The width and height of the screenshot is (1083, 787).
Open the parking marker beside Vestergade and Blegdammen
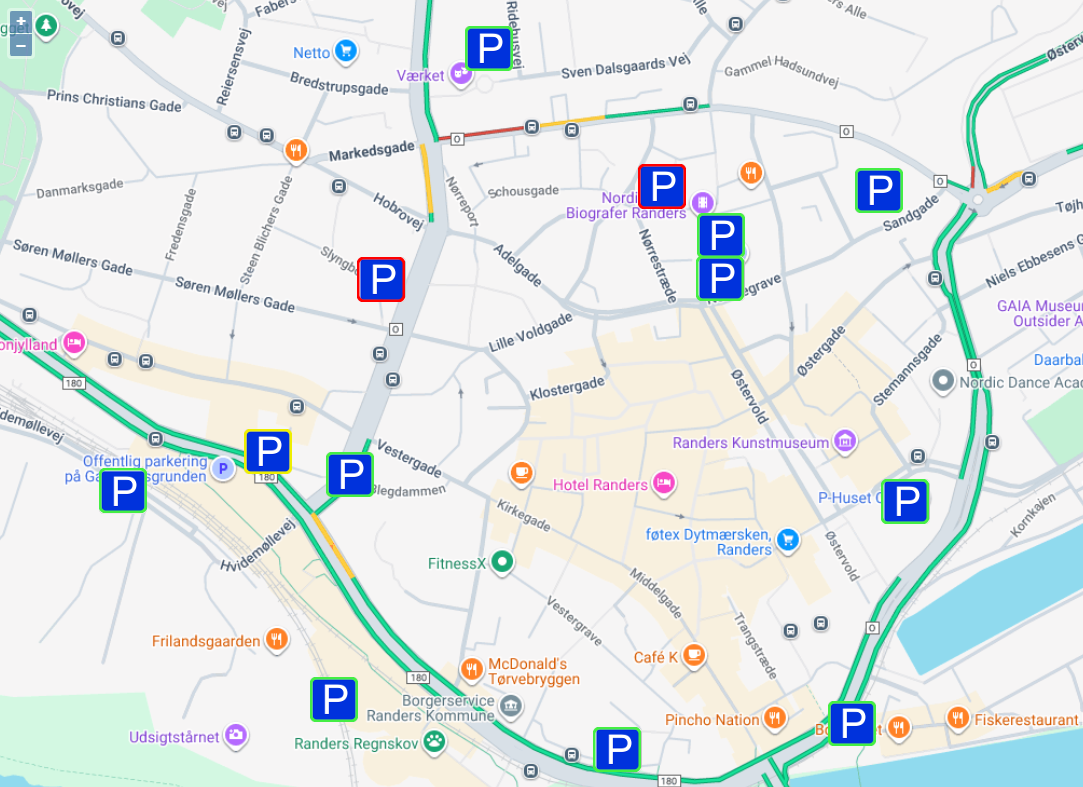[349, 474]
